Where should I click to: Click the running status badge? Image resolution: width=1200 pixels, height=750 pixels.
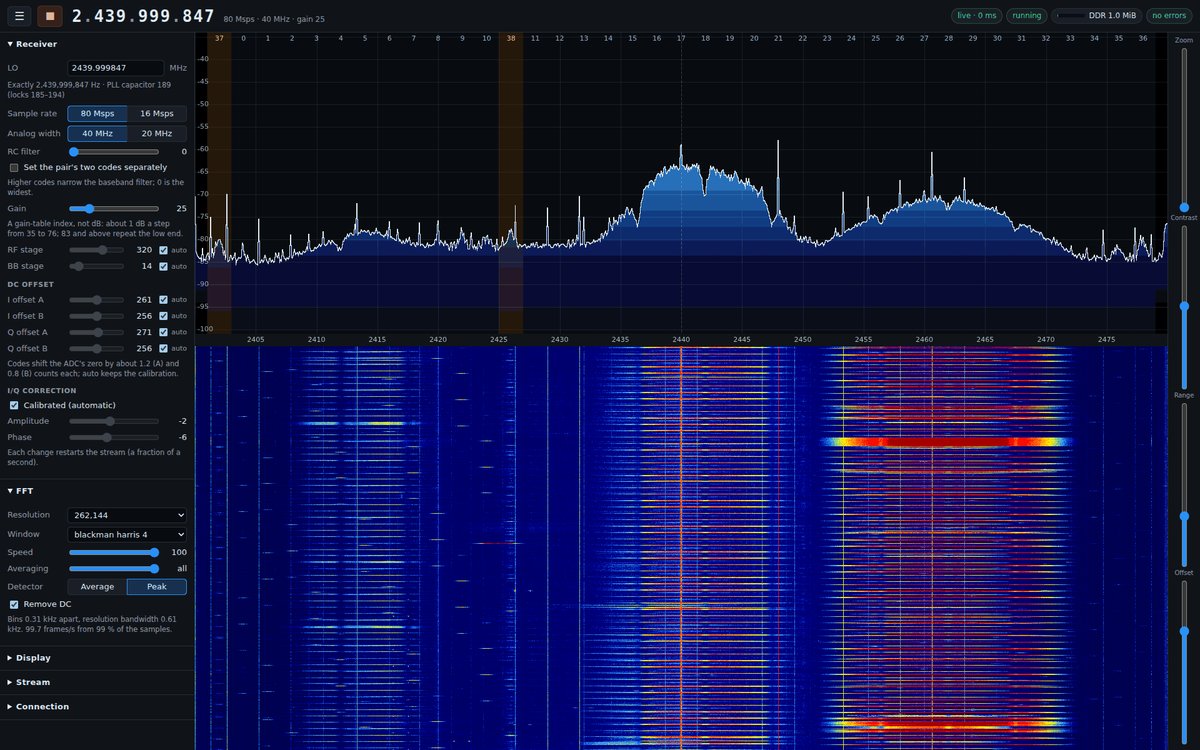click(x=1026, y=16)
